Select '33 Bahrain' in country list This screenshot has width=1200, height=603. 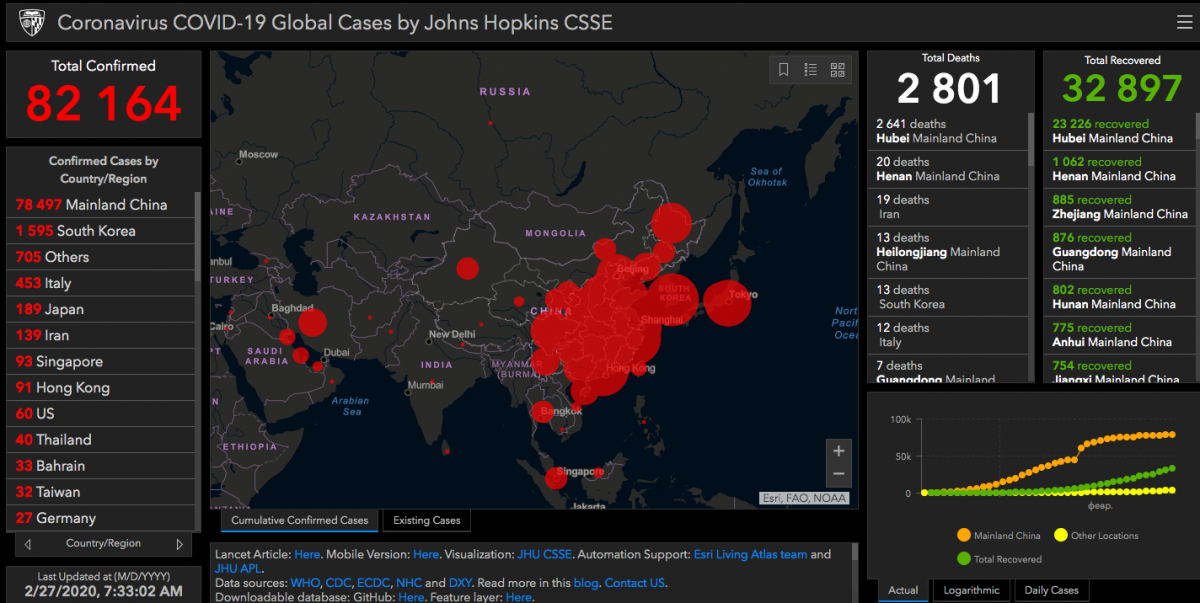click(100, 465)
